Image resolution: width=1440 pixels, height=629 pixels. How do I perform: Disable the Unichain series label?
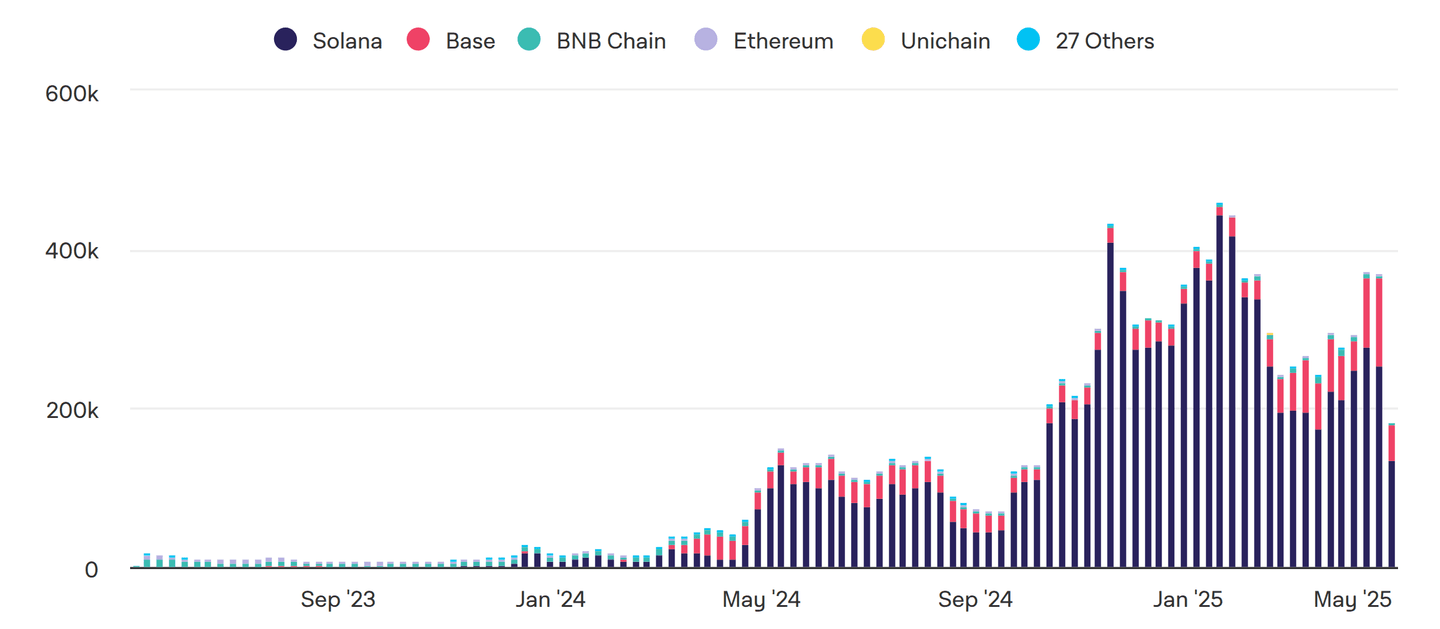tap(945, 41)
